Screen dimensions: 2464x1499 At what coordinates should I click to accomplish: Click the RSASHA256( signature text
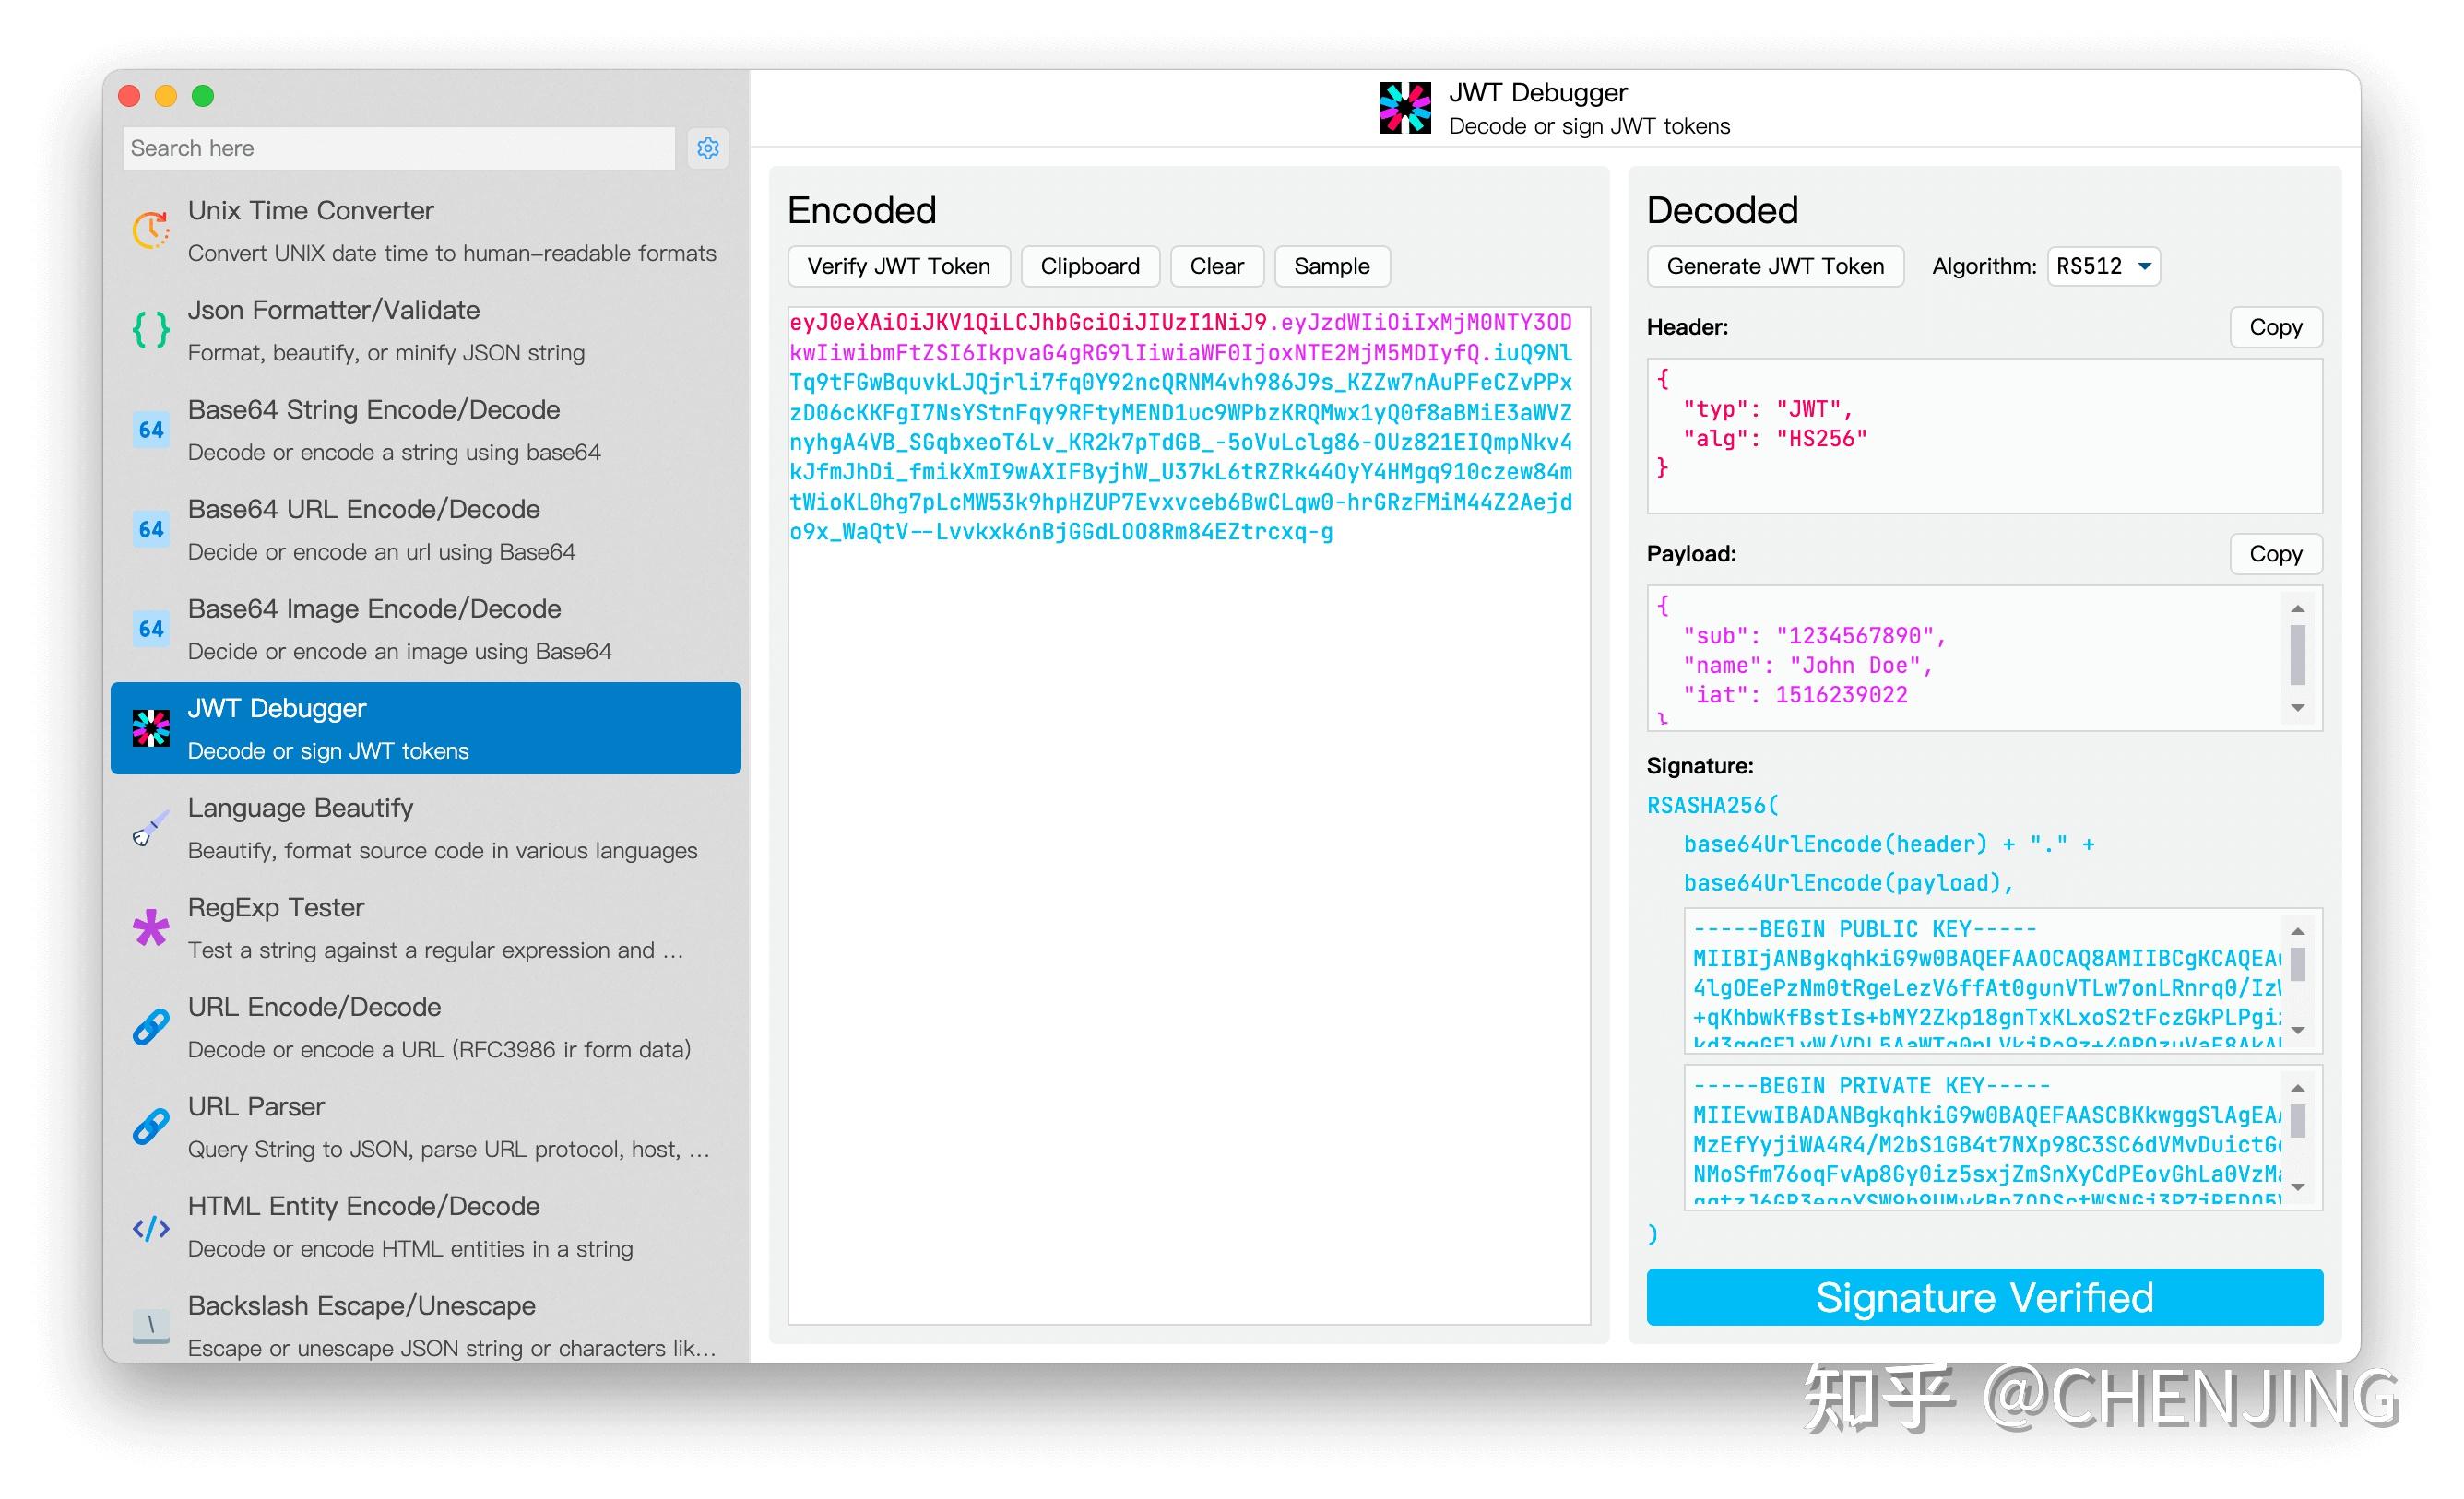1713,805
